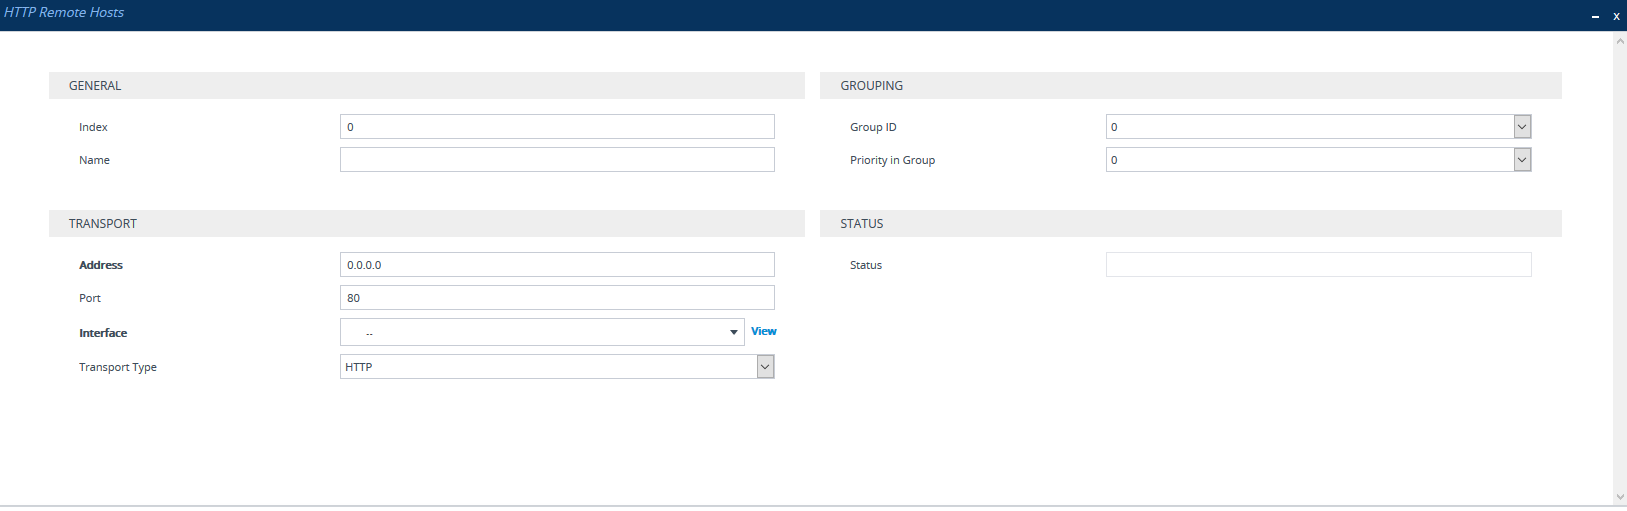Click into the empty Name field
Viewport: 1627px width, 511px height.
click(556, 160)
